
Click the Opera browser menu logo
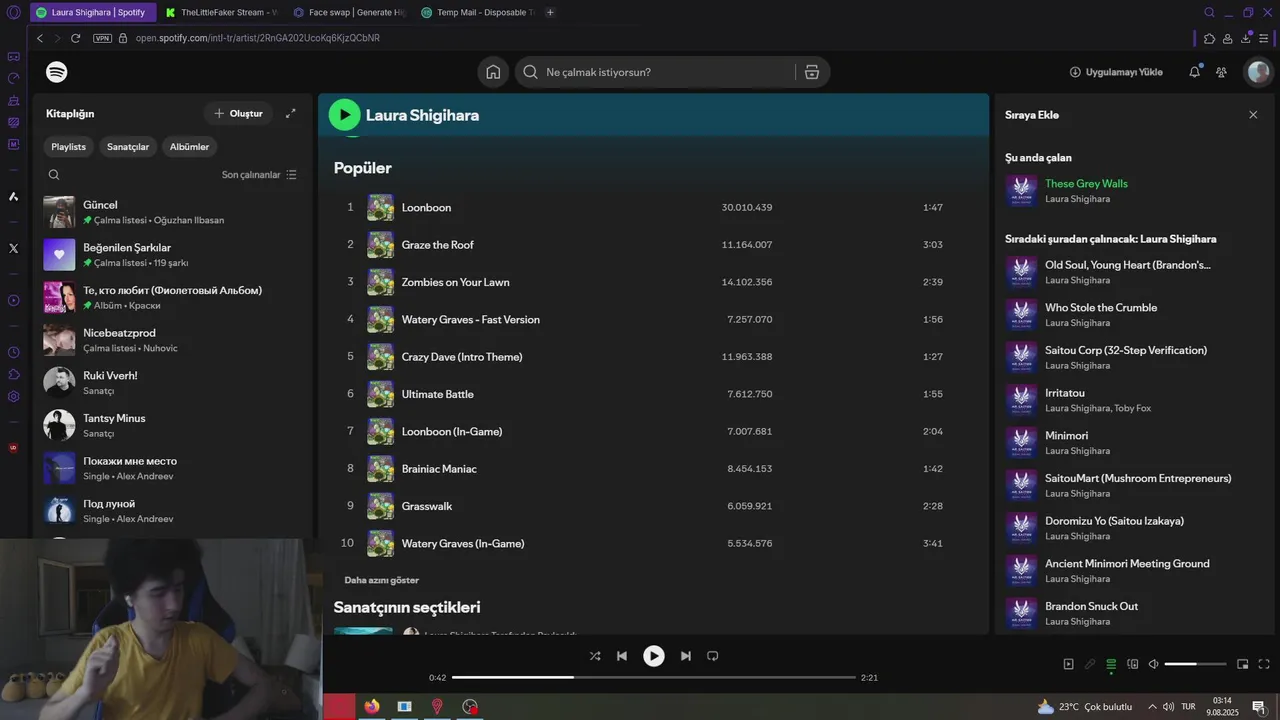(x=13, y=13)
